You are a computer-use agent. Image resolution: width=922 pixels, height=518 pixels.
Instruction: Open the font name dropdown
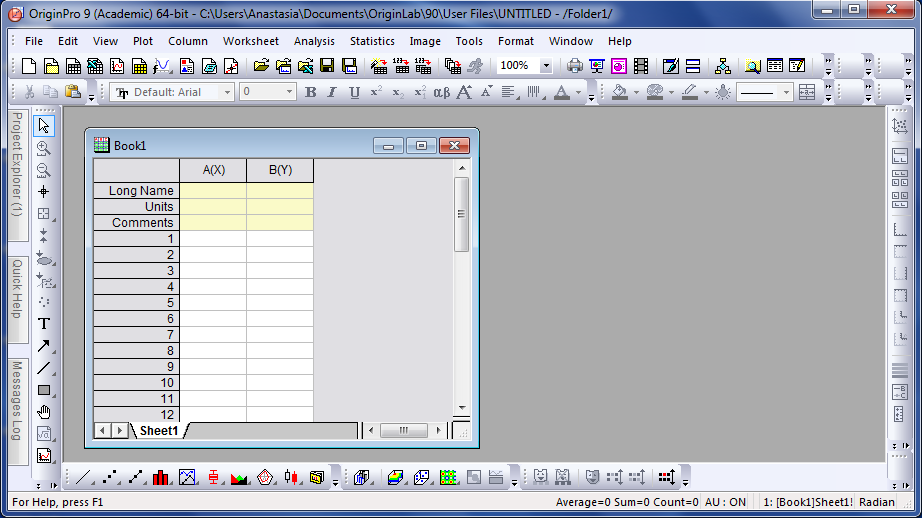(227, 92)
